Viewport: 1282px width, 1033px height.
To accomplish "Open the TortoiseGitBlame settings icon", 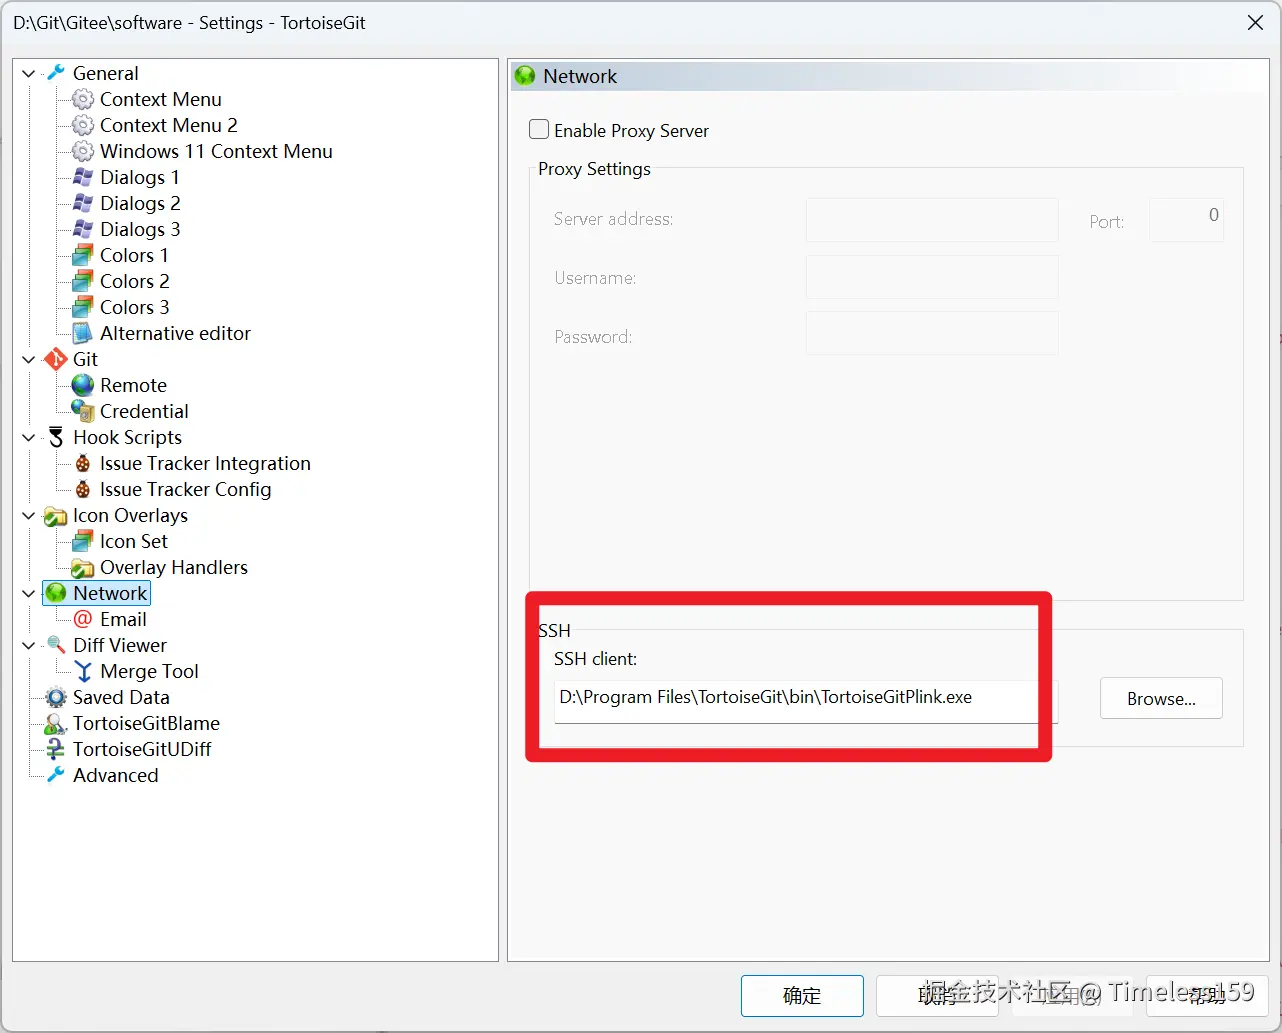I will [x=56, y=723].
